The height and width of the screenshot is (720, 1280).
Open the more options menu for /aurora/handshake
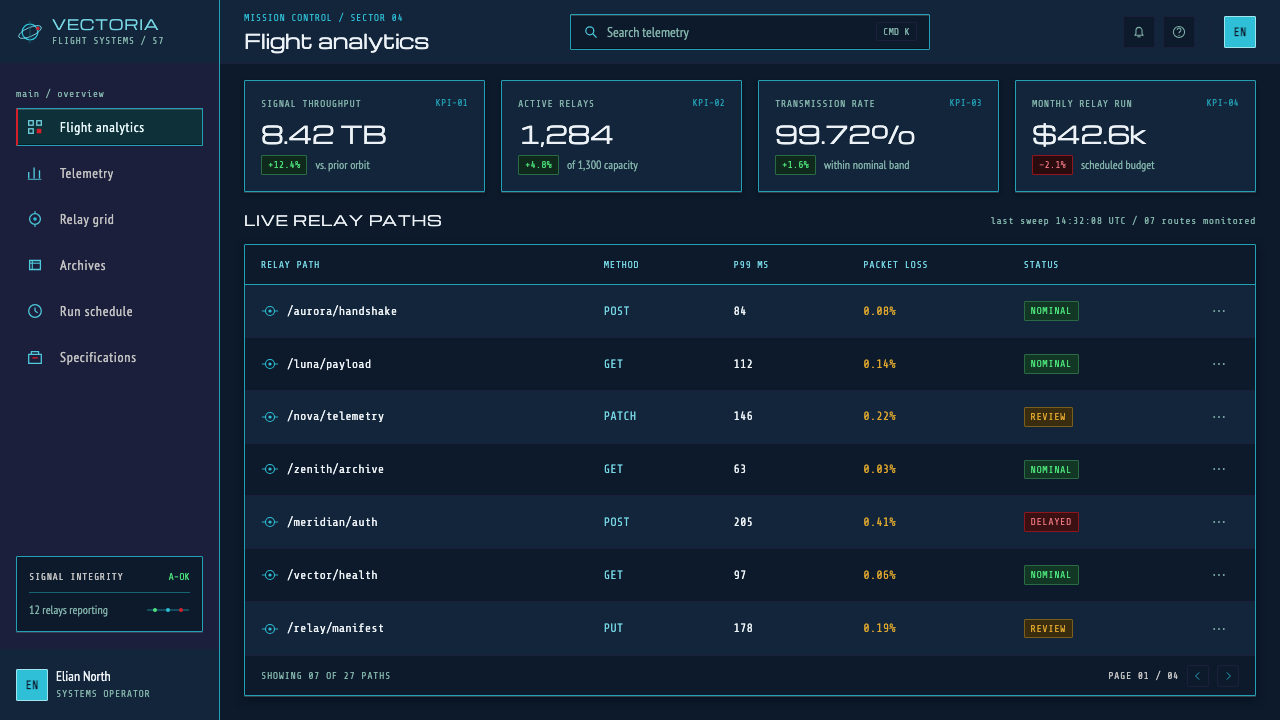pyautogui.click(x=1219, y=311)
